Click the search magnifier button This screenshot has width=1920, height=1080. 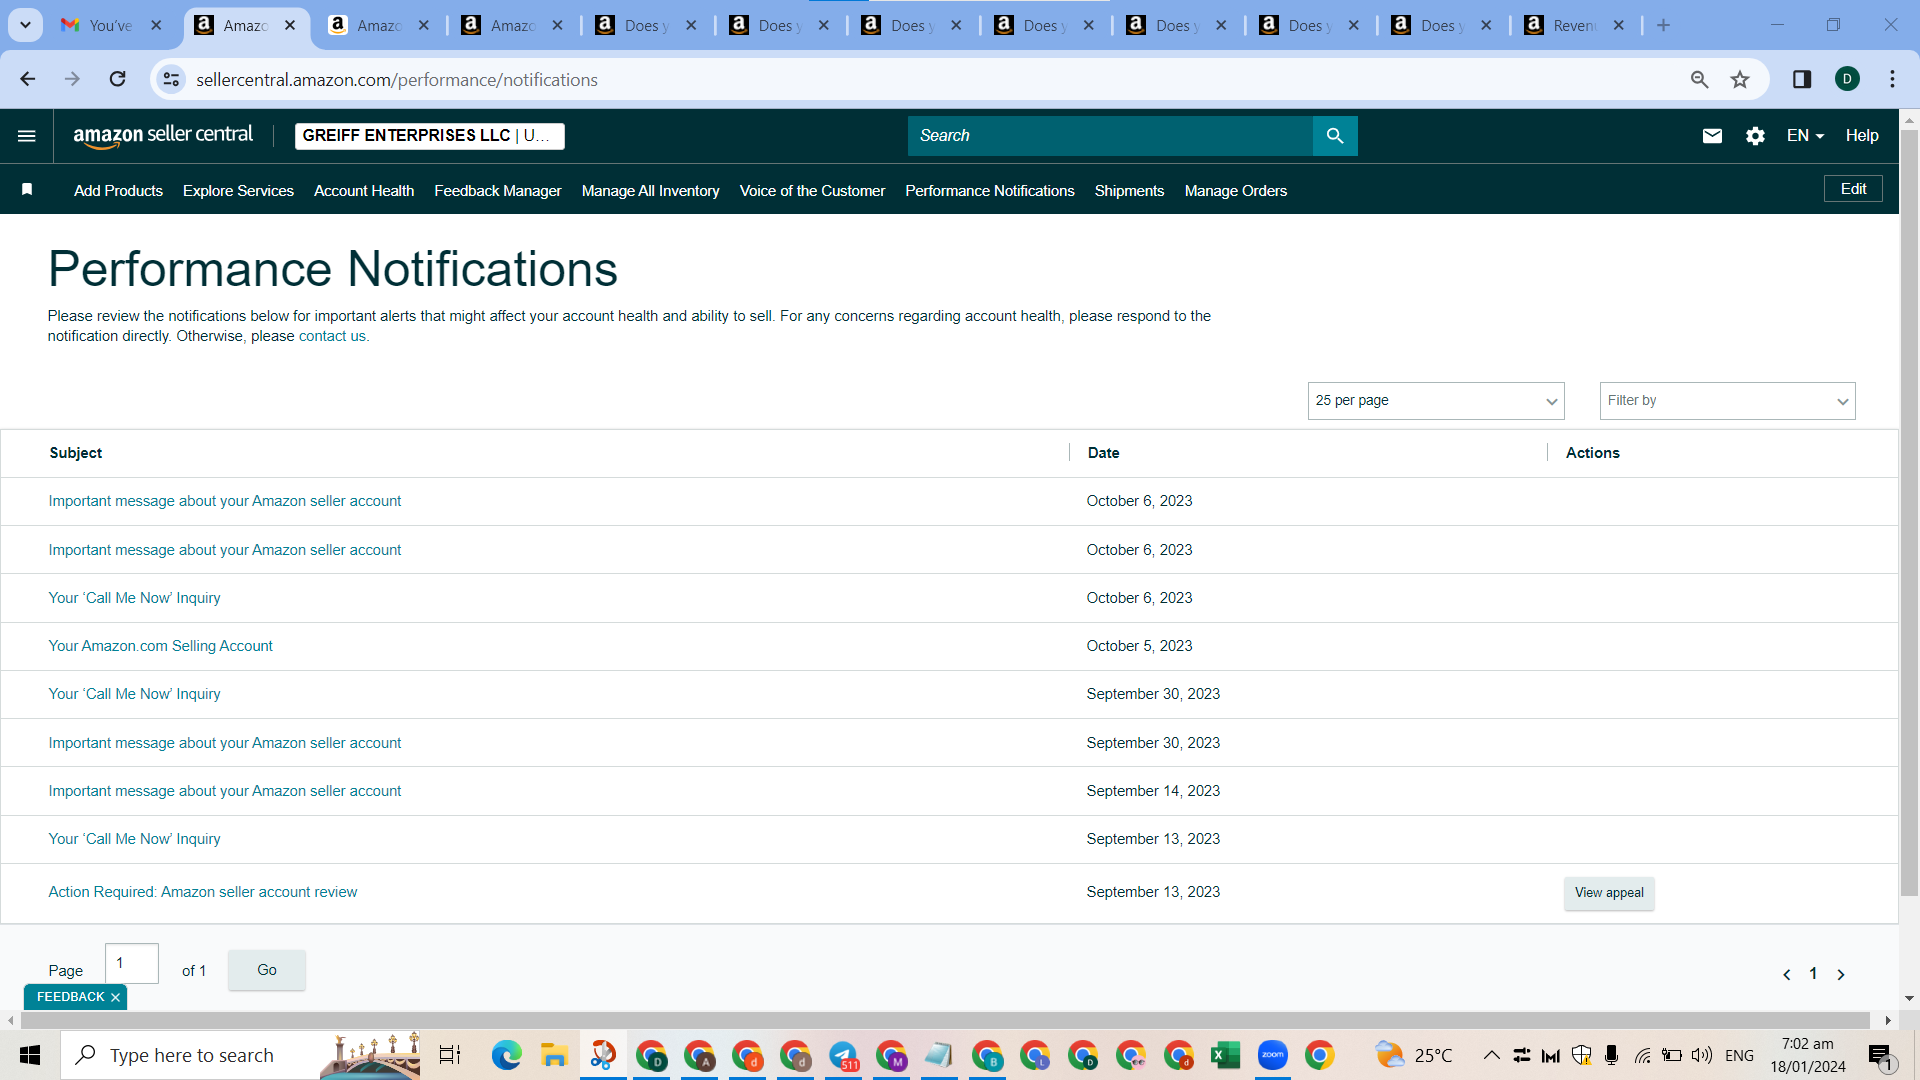click(1335, 136)
